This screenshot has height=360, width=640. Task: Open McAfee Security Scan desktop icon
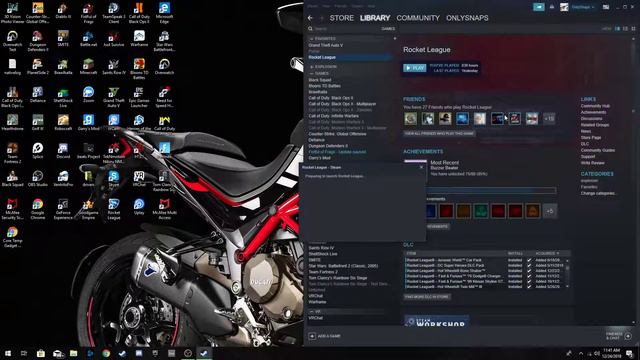coord(12,209)
